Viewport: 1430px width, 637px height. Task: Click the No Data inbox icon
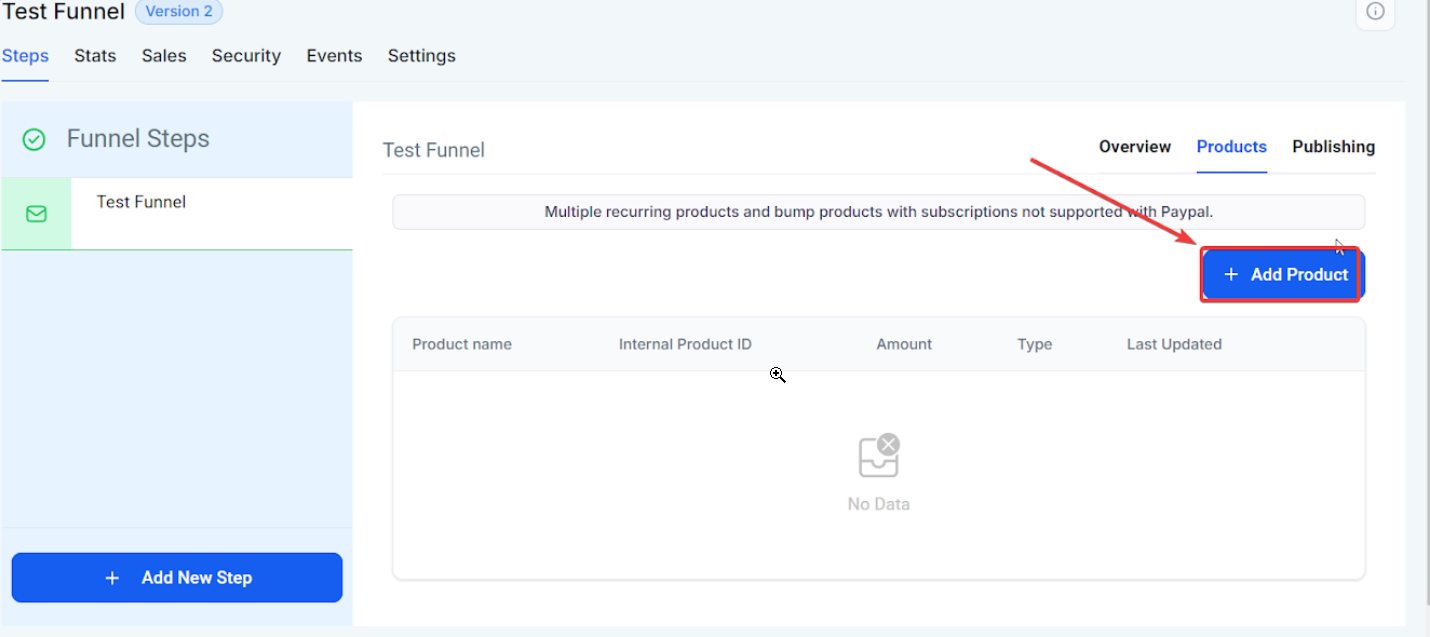(879, 457)
